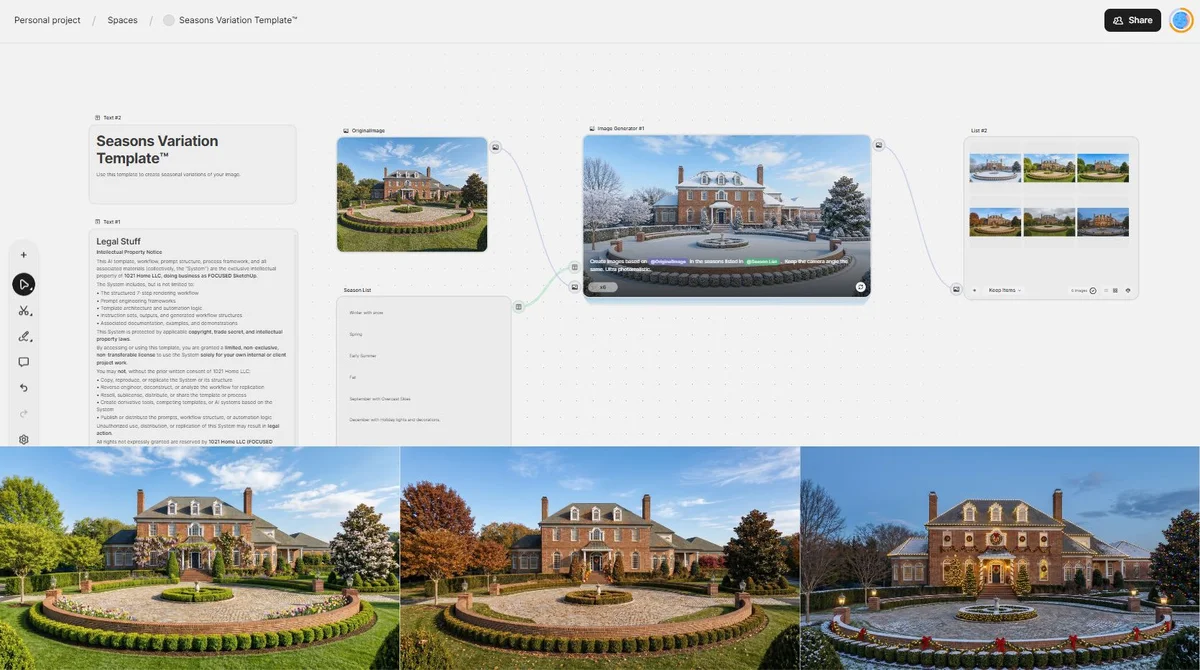Open the Comment tool
Image resolution: width=1200 pixels, height=670 pixels.
point(23,361)
